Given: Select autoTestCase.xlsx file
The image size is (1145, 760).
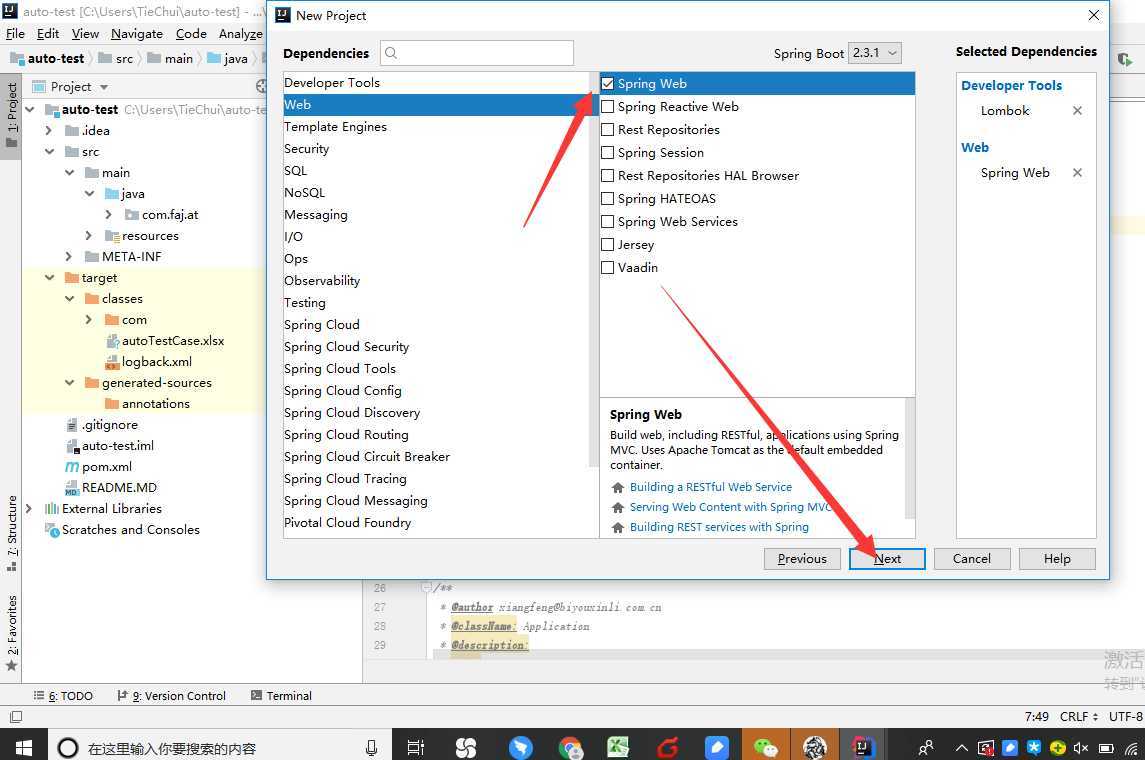Looking at the screenshot, I should pyautogui.click(x=165, y=341).
